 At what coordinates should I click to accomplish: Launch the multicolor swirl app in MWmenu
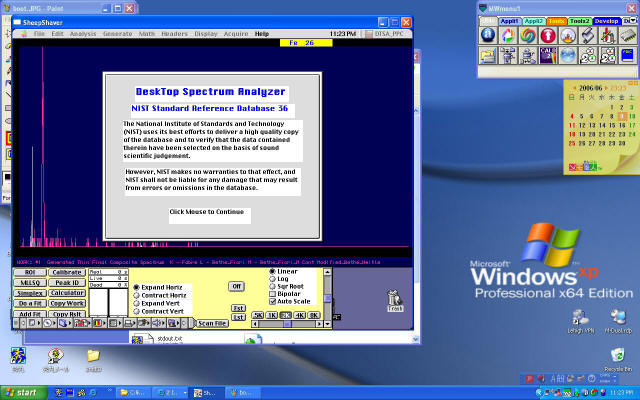[528, 35]
